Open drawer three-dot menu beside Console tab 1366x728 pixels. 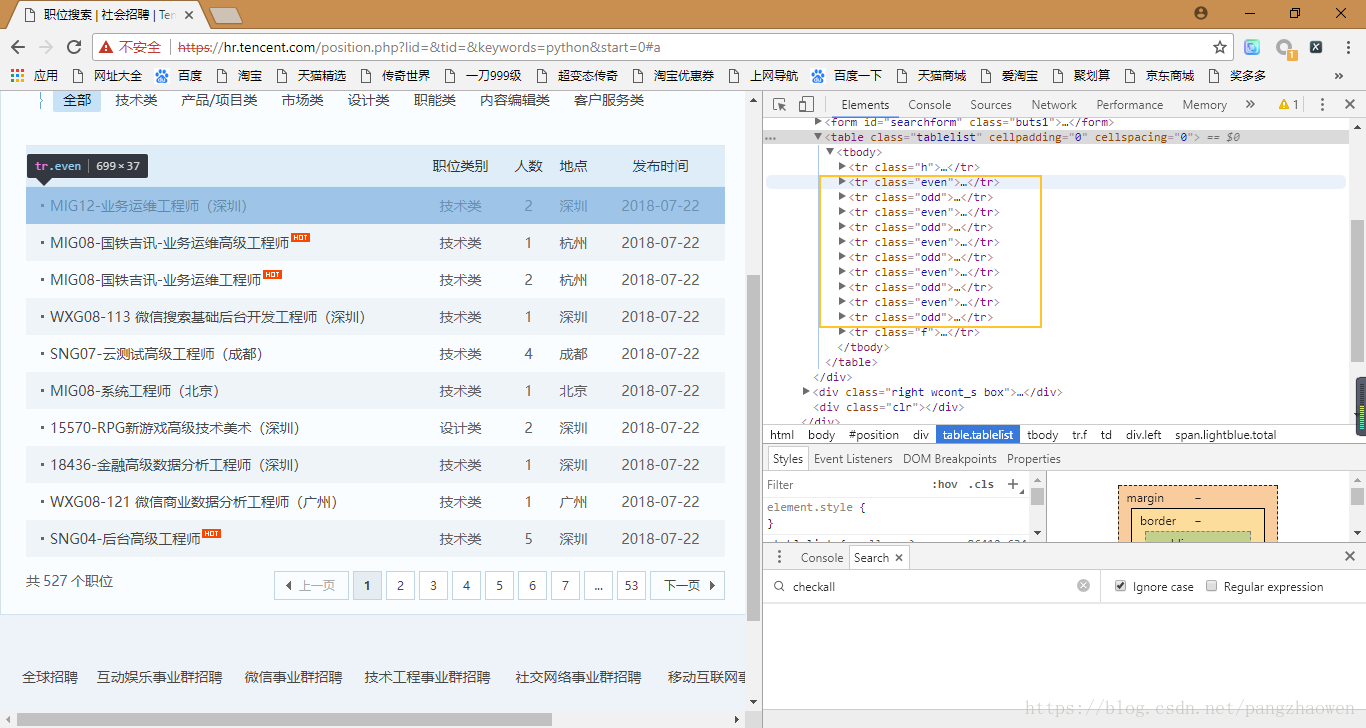pyautogui.click(x=780, y=557)
